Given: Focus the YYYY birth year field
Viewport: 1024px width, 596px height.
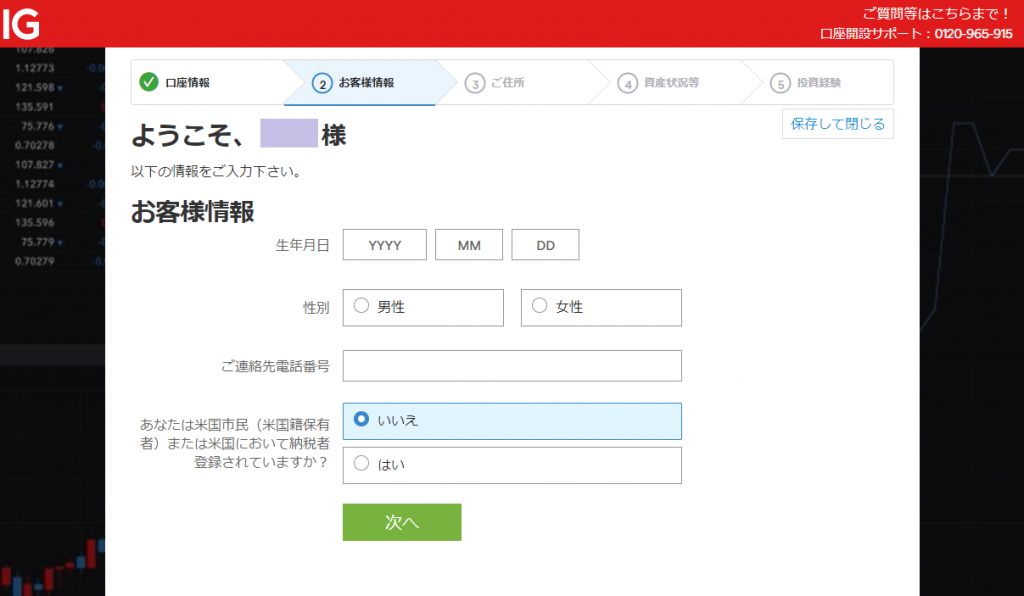Looking at the screenshot, I should click(x=385, y=245).
